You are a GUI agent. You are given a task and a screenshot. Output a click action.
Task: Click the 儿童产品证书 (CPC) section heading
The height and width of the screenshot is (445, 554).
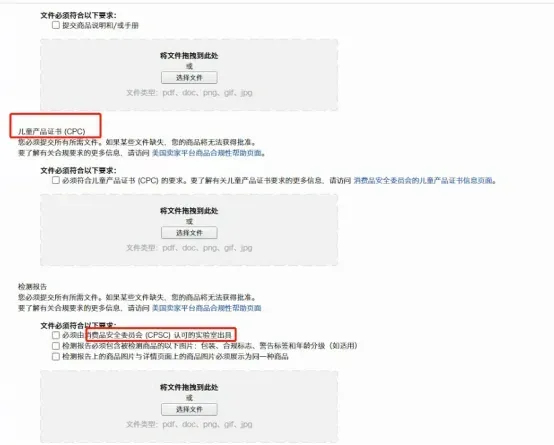(x=52, y=131)
